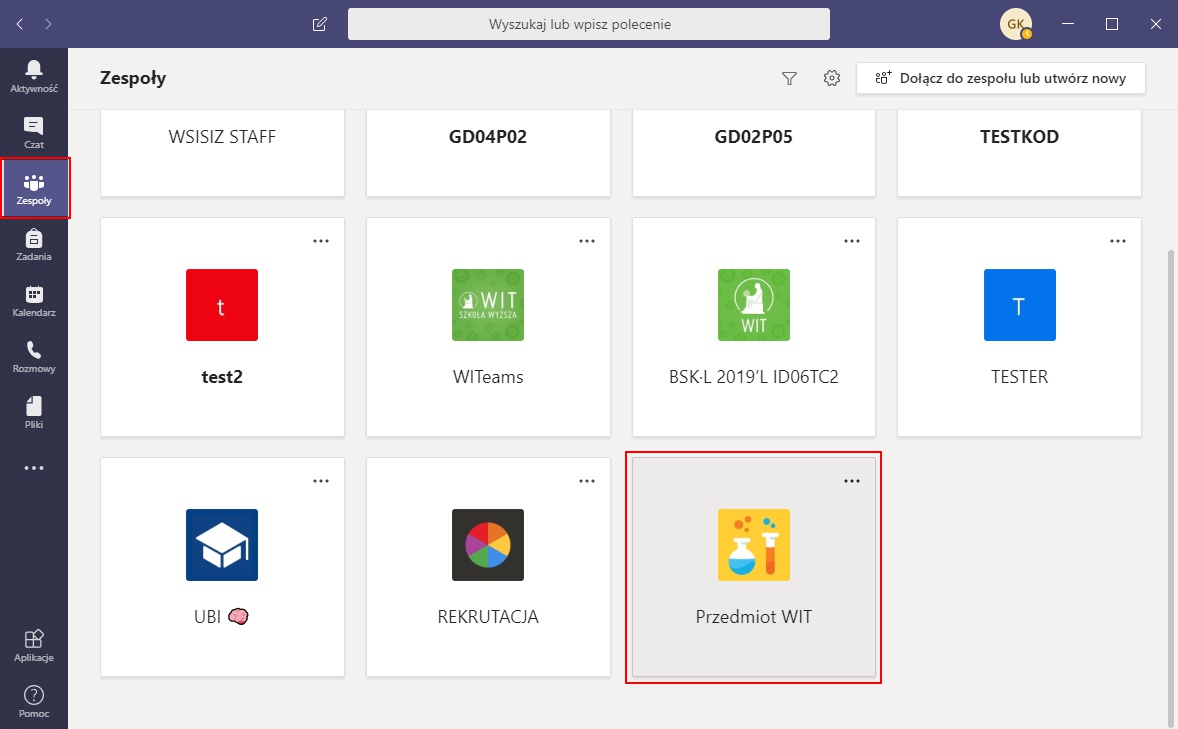Open more options for REKRUTACJA team
1178x729 pixels.
[x=587, y=481]
